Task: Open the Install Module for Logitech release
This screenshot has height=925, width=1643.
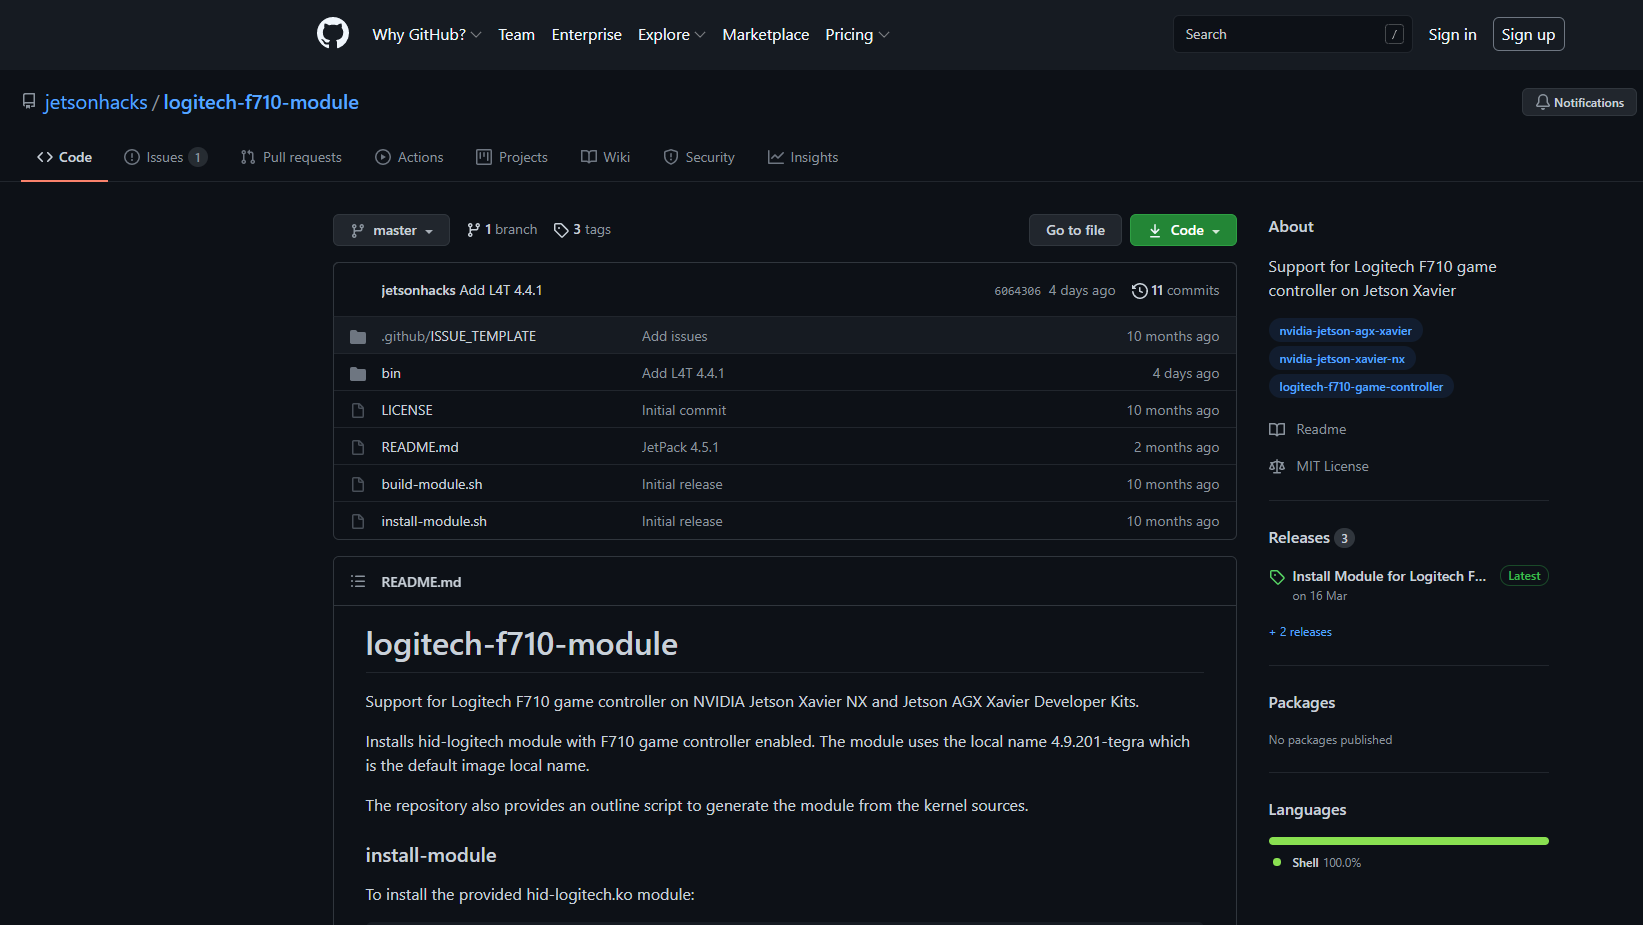Action: (x=1389, y=577)
